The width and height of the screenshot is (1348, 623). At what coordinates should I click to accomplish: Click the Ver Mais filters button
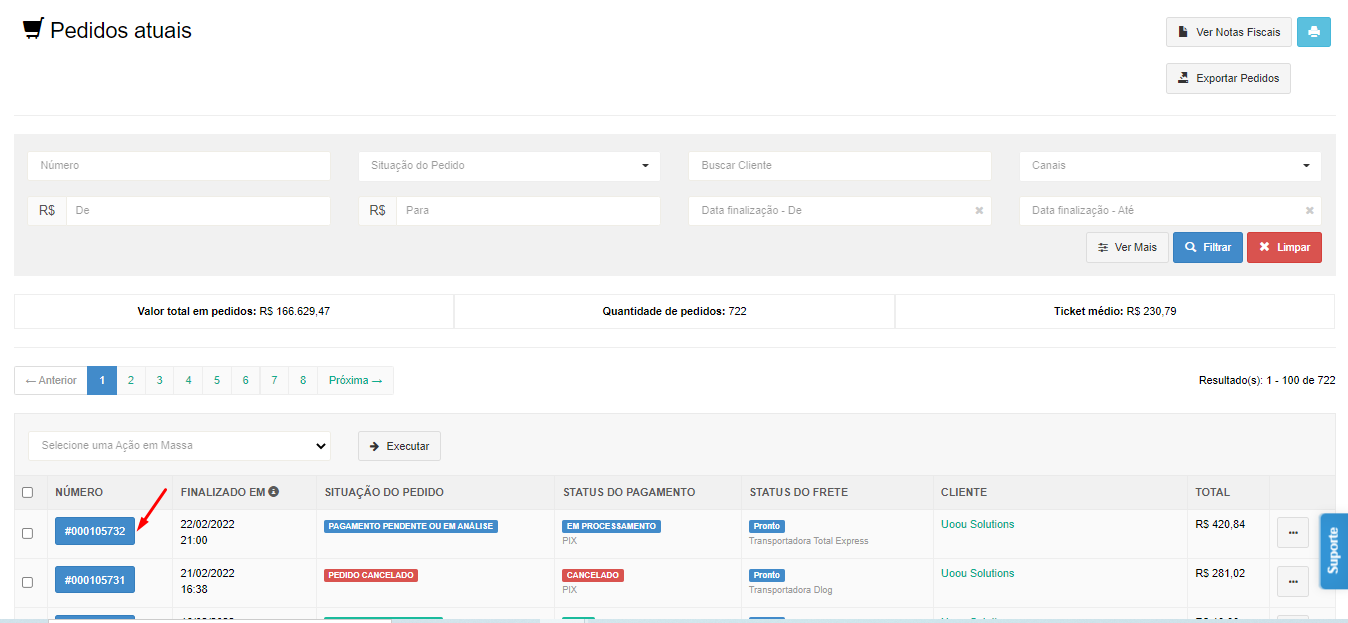click(x=1127, y=247)
